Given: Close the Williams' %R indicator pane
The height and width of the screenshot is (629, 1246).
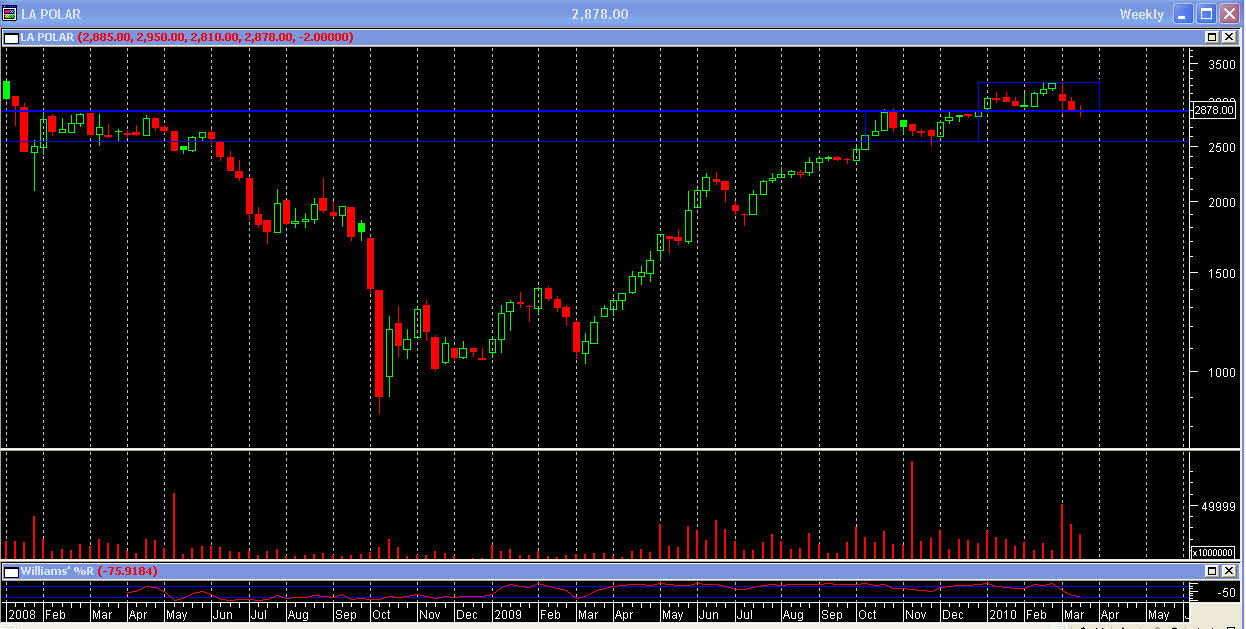Looking at the screenshot, I should tap(1228, 571).
